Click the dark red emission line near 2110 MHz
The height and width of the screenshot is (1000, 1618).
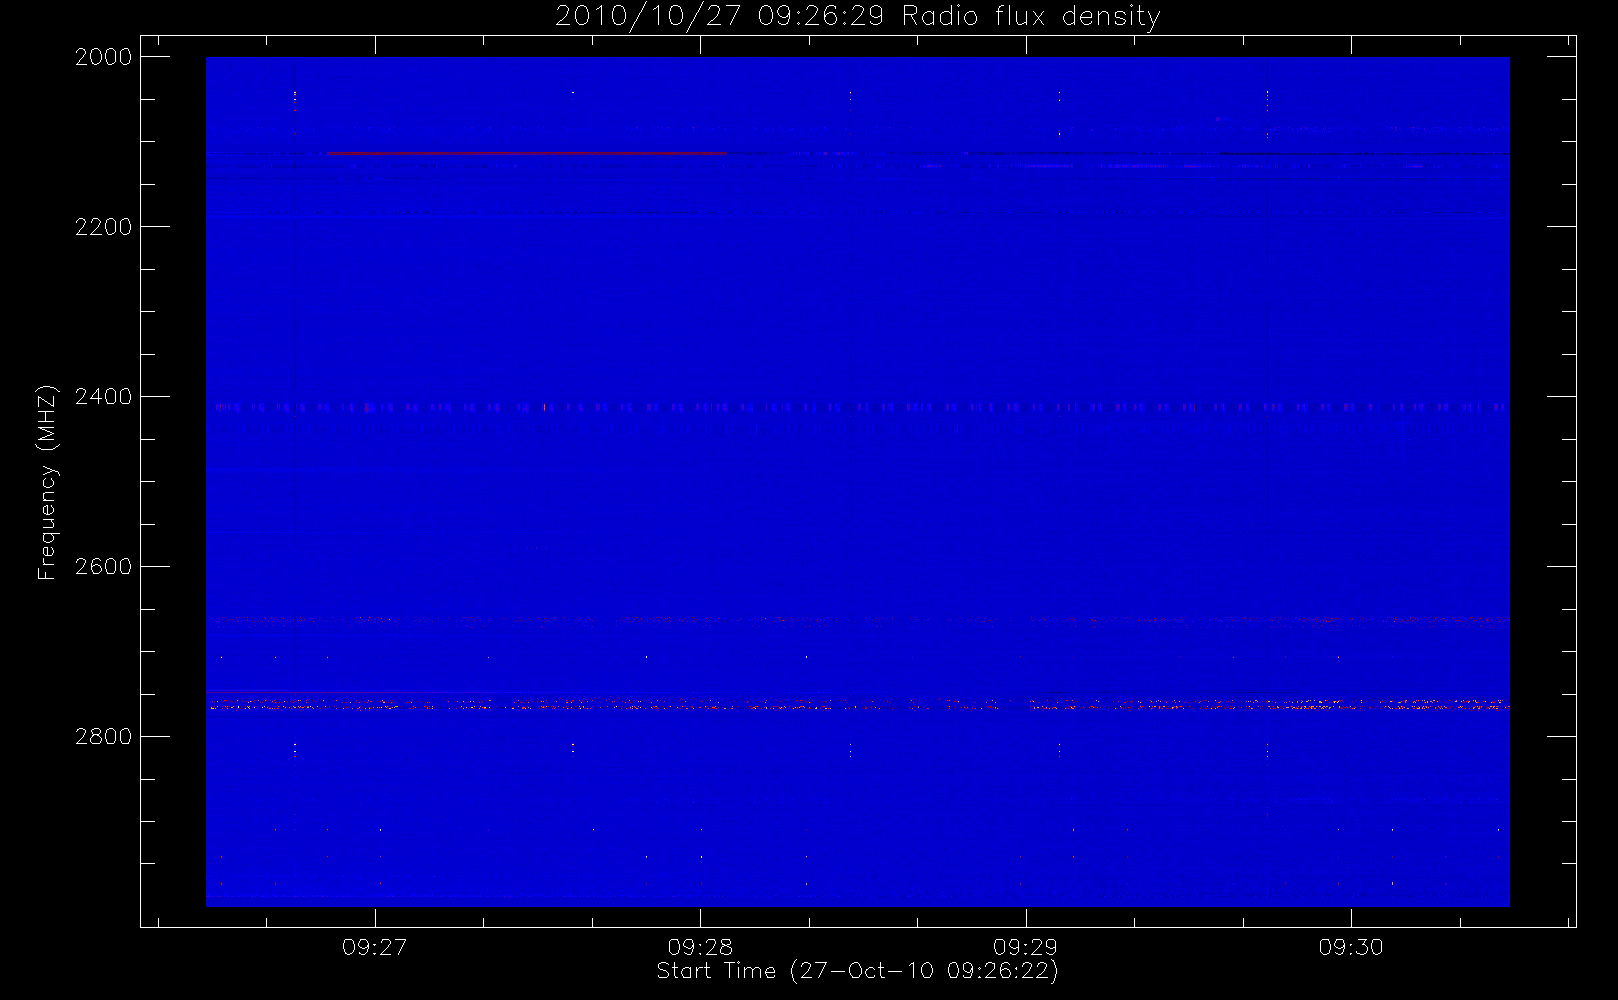click(527, 153)
